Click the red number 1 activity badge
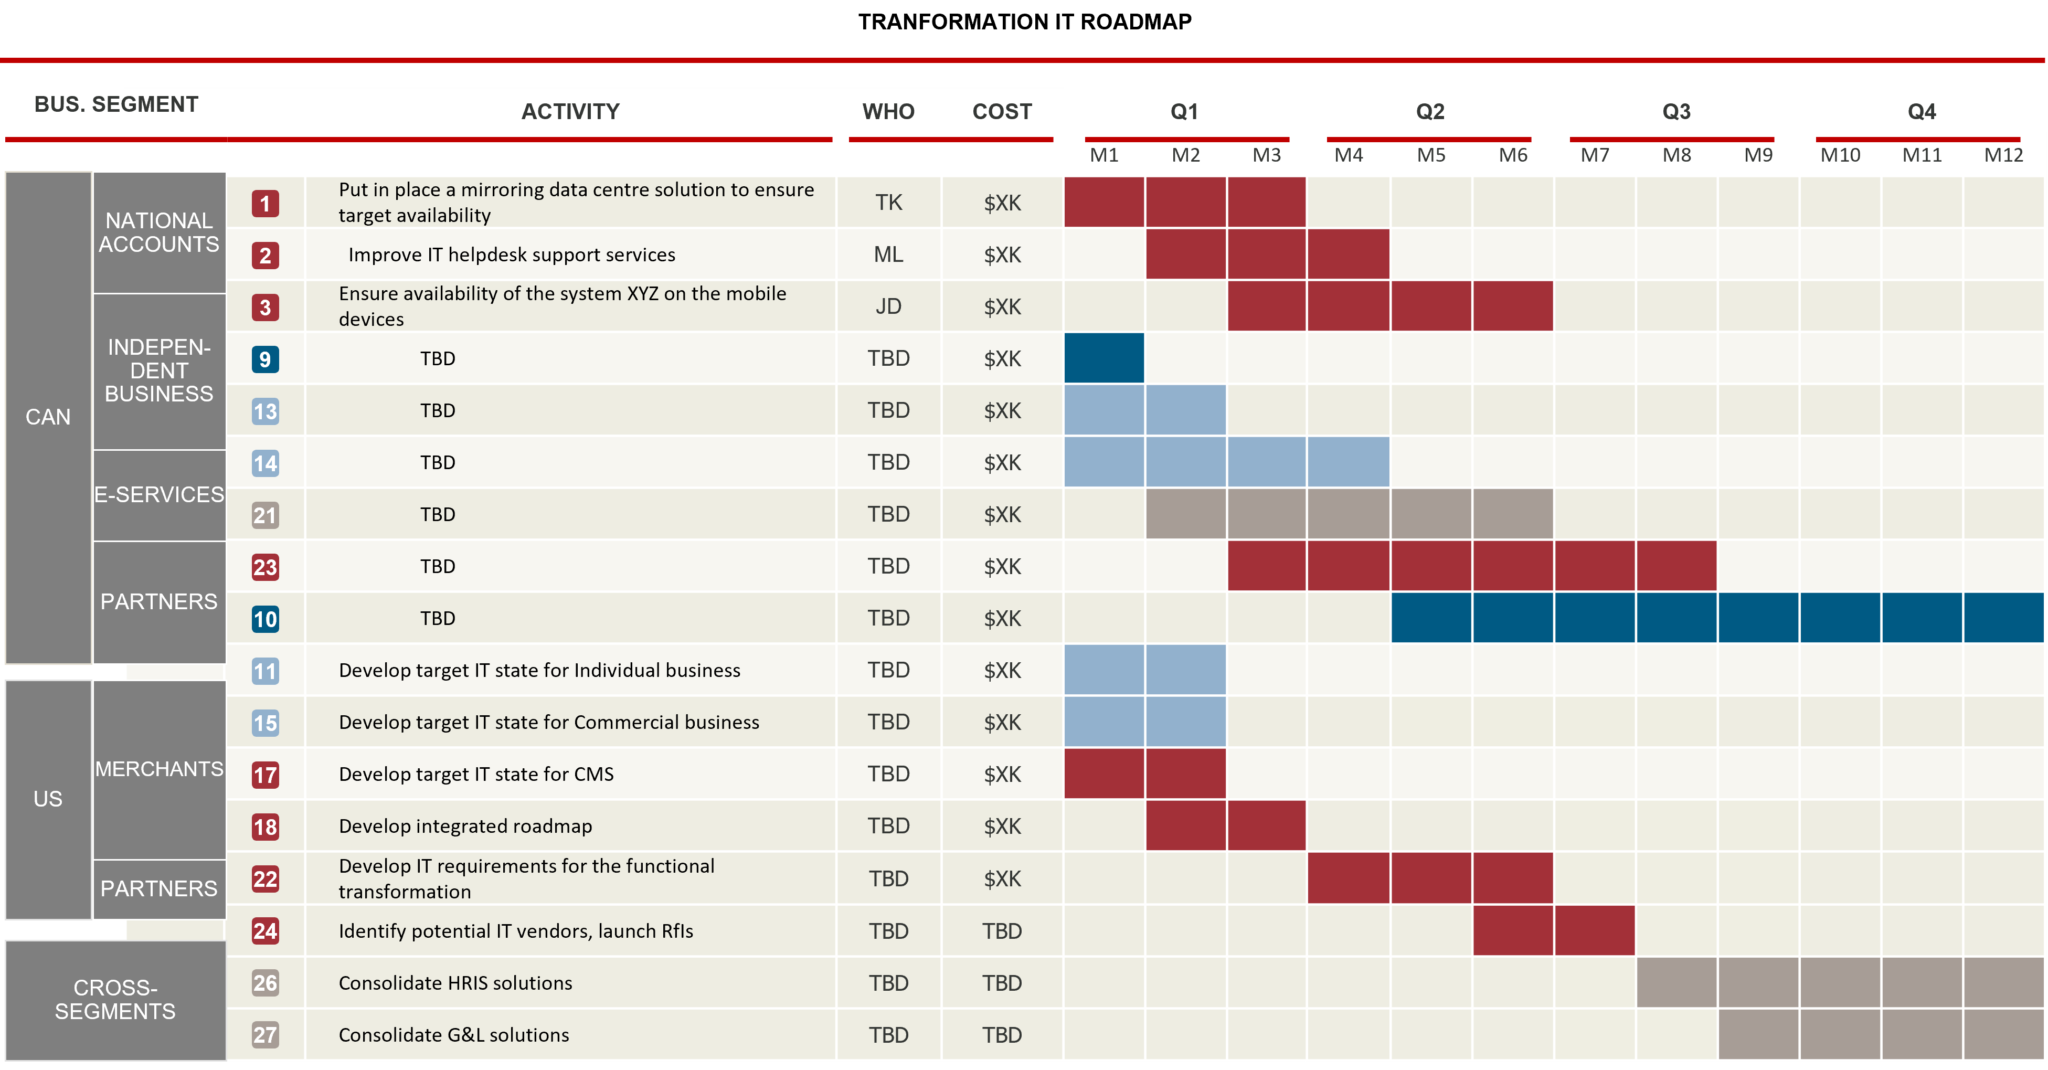The width and height of the screenshot is (2048, 1070). pos(265,204)
